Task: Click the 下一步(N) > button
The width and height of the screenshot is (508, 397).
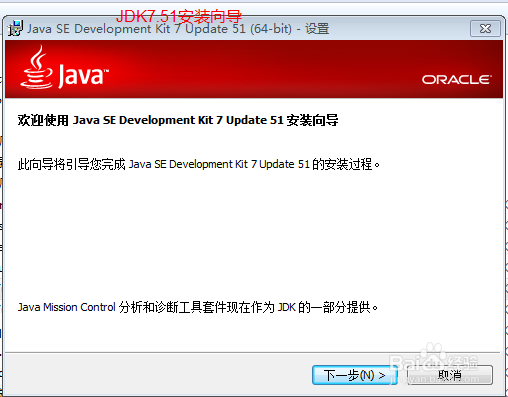Action: click(x=355, y=375)
